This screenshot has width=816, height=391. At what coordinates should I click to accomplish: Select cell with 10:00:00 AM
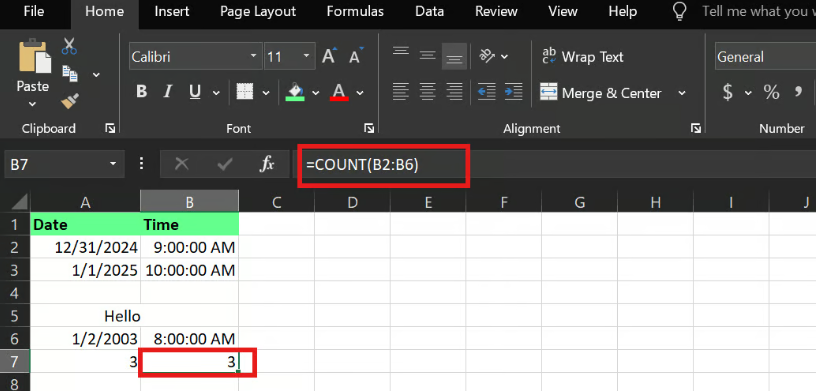tap(189, 270)
